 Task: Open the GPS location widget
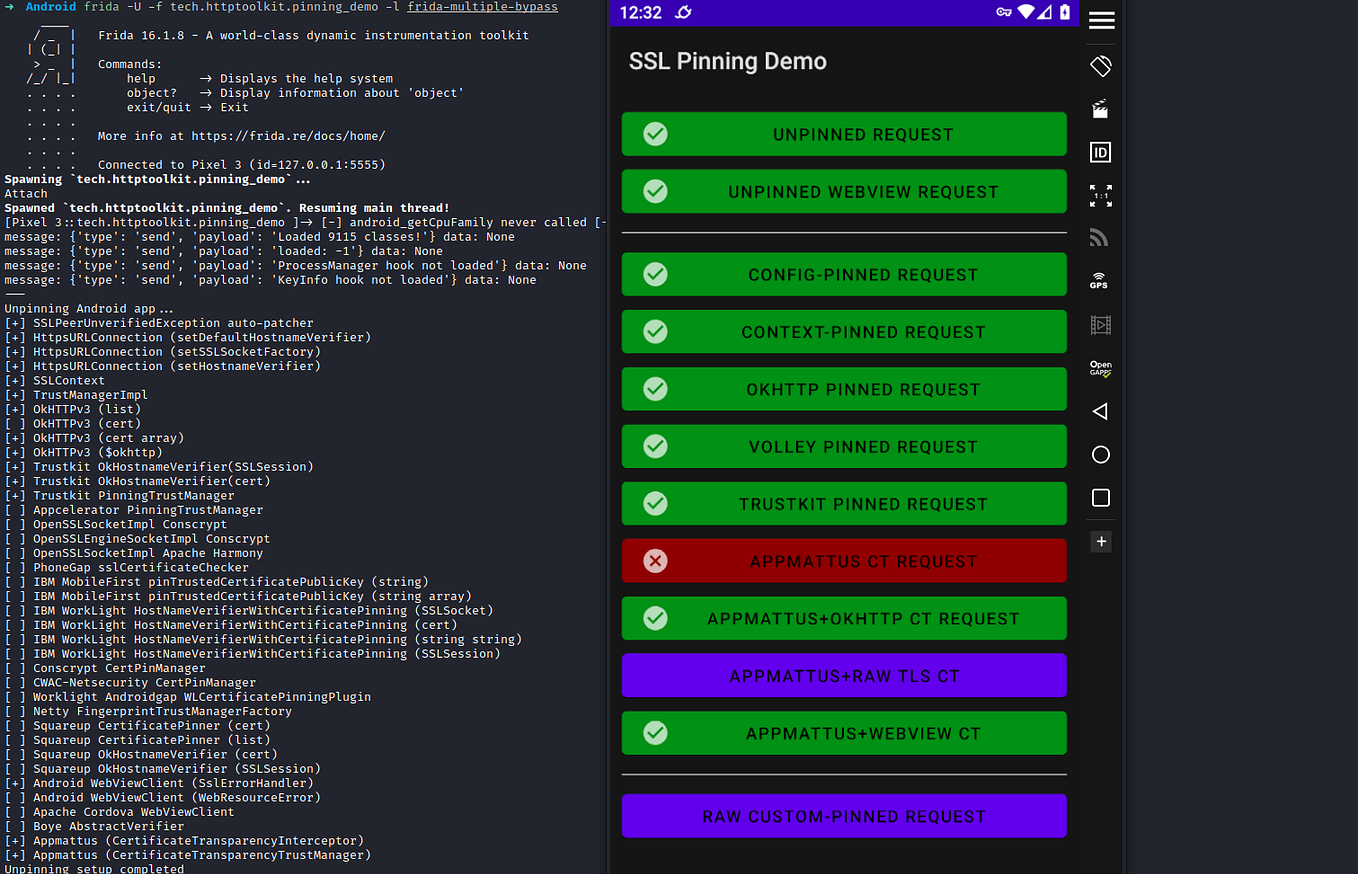[x=1099, y=281]
